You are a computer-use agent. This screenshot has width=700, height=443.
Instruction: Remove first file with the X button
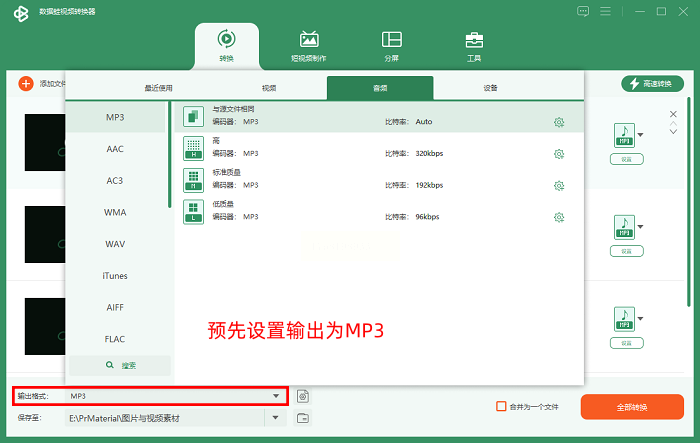pos(673,114)
